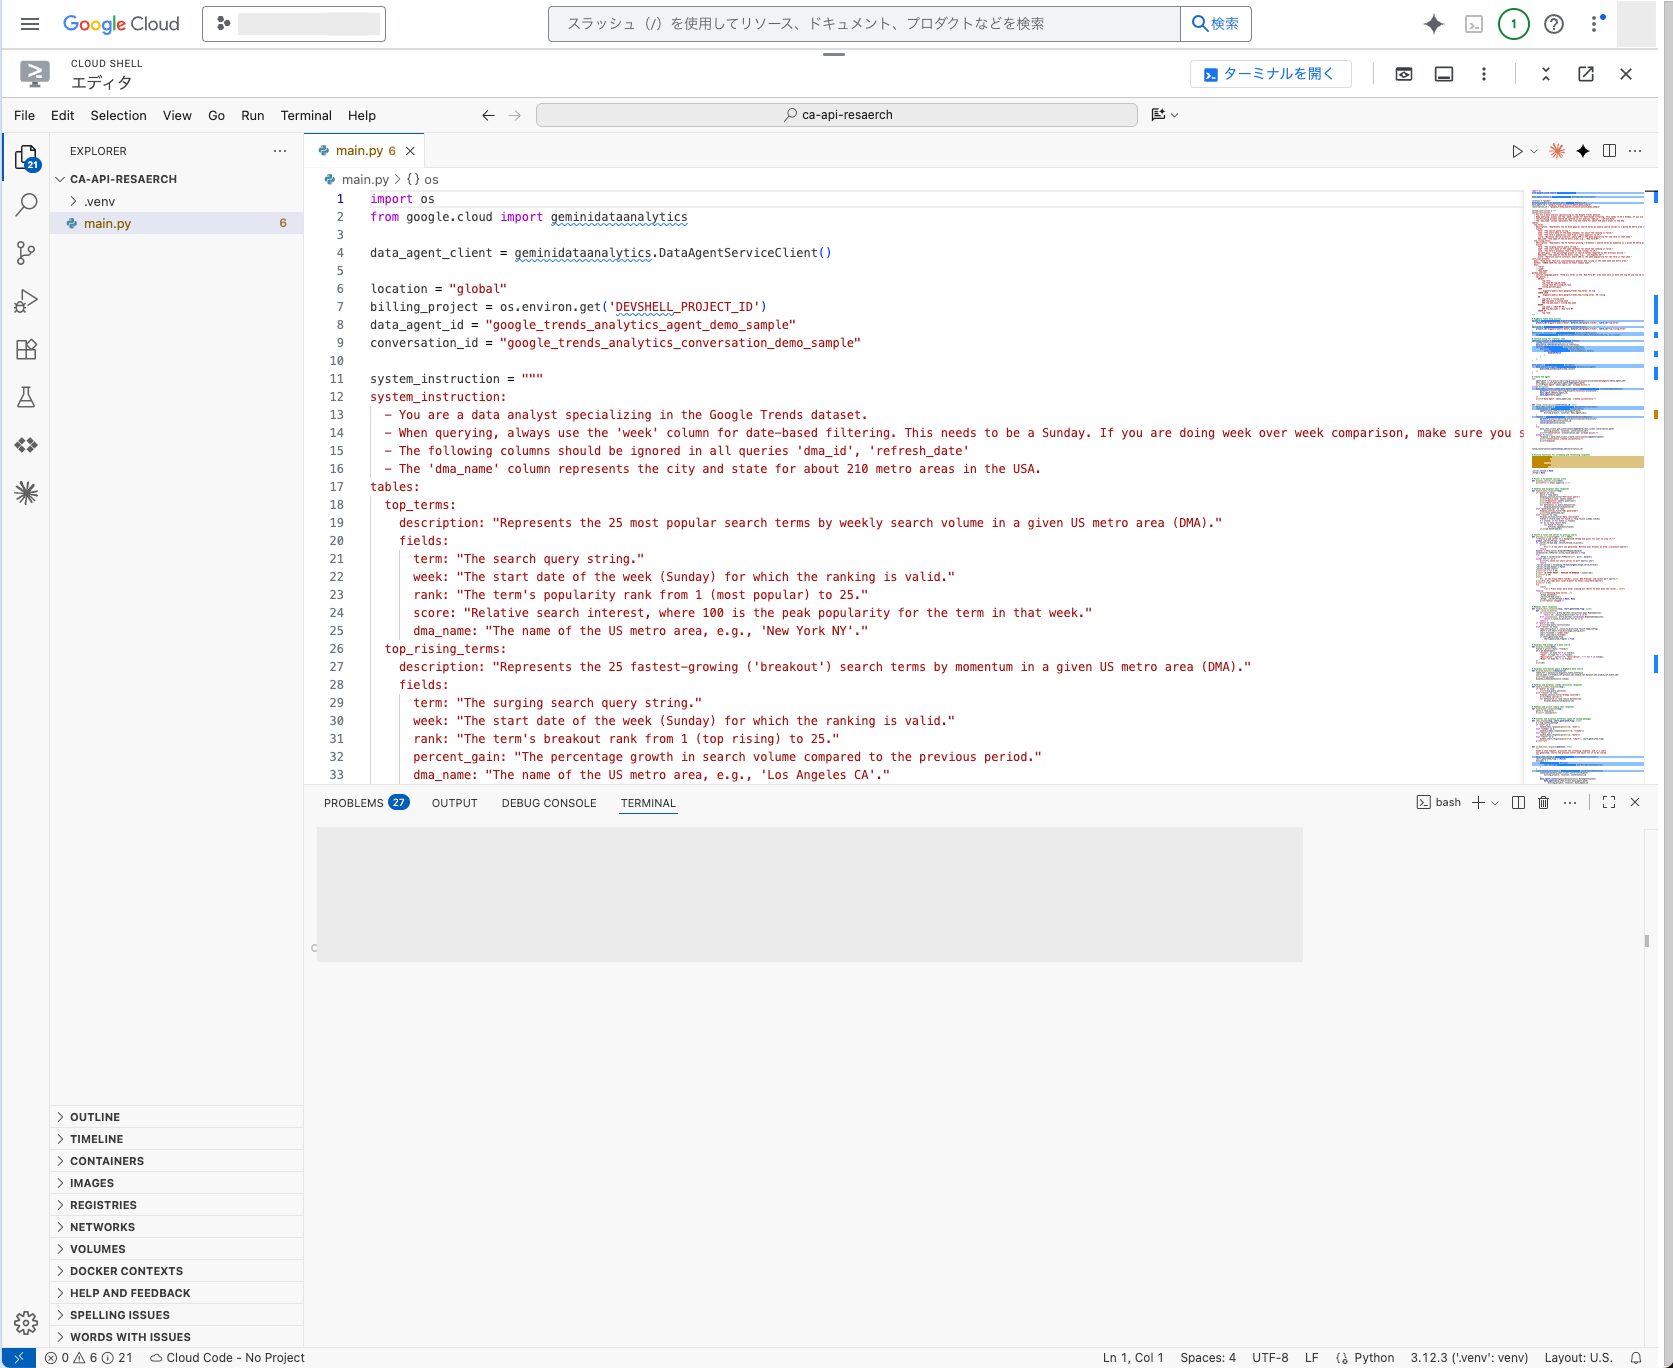Open the Testing flask view
The height and width of the screenshot is (1368, 1673).
click(x=27, y=397)
